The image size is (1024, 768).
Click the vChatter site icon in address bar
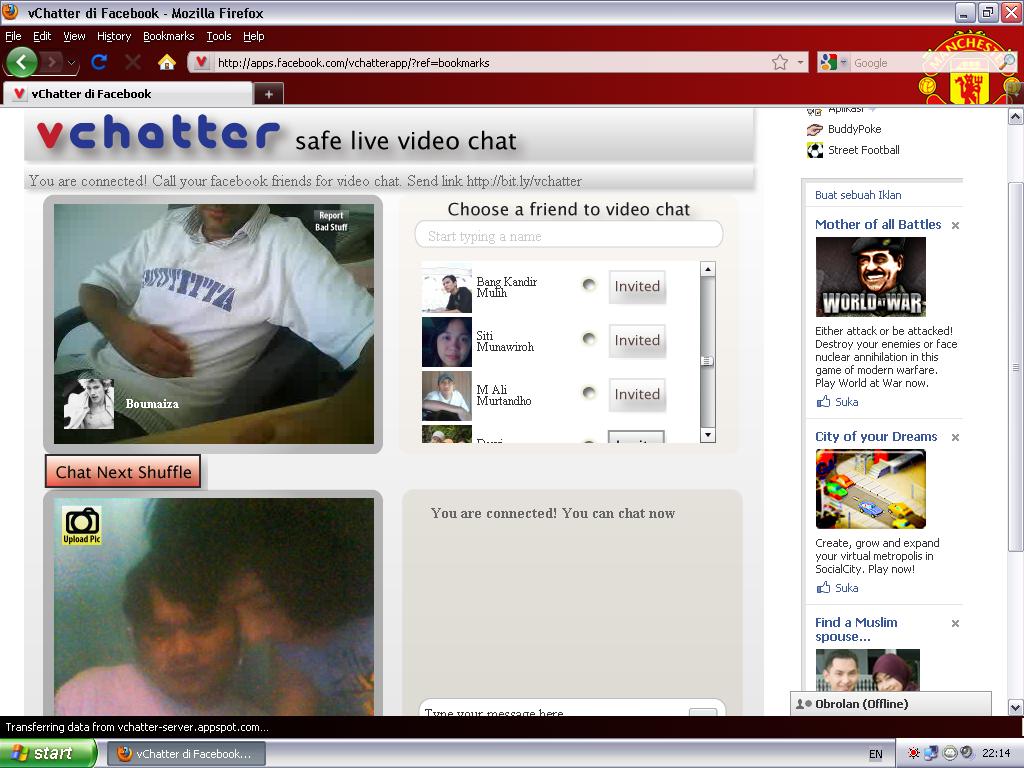202,63
